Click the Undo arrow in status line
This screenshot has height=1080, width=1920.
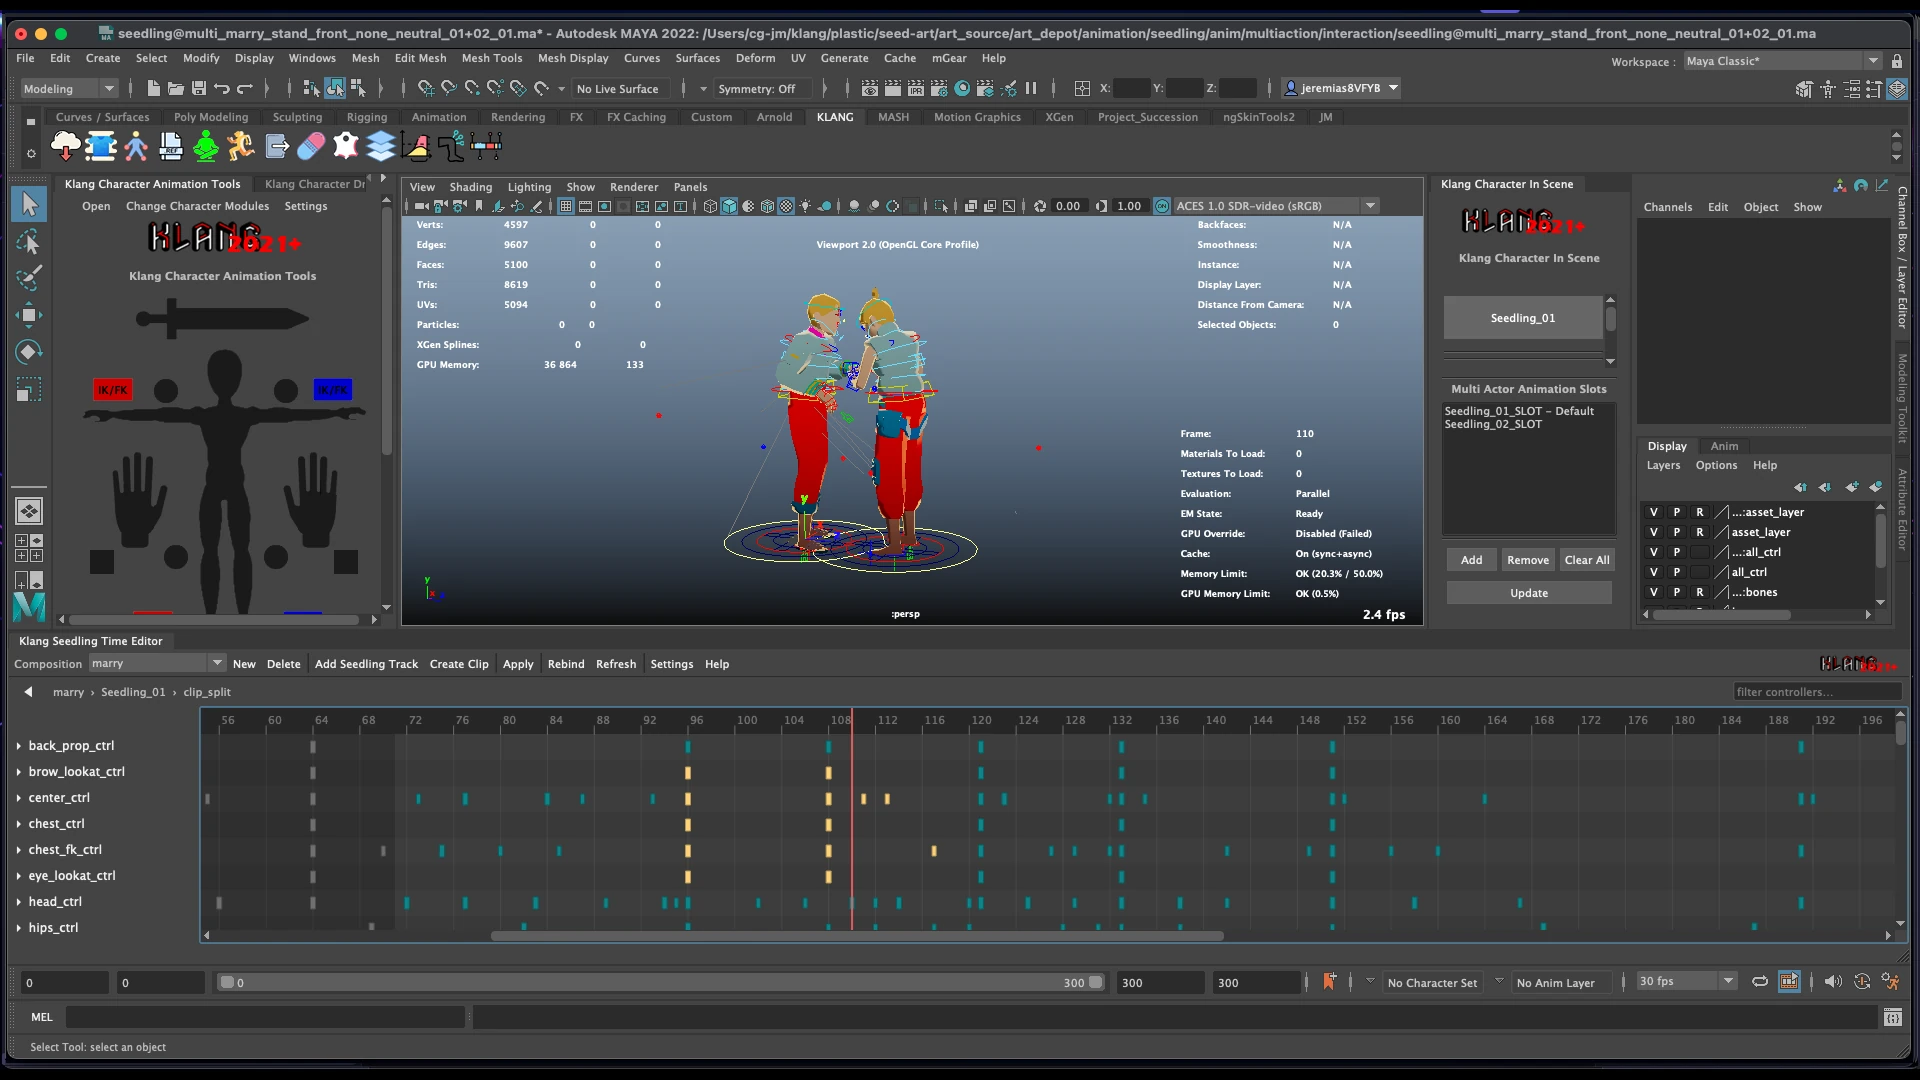222,89
